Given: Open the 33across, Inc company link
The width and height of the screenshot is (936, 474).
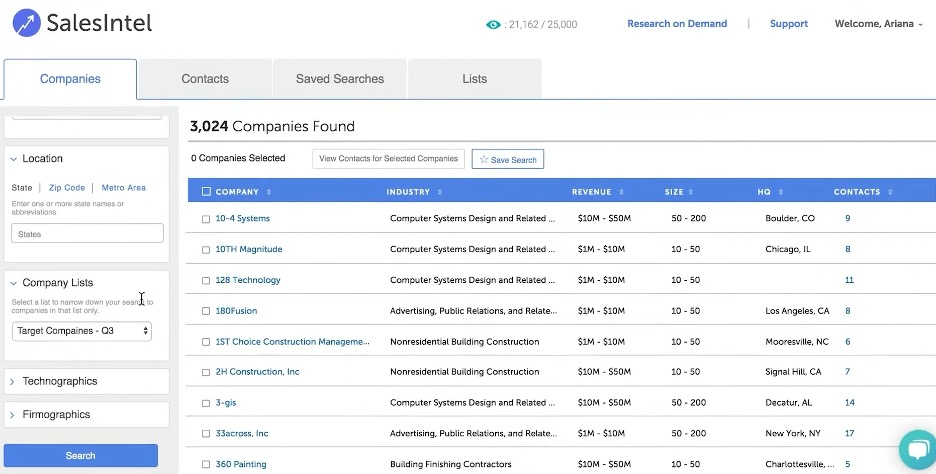Looking at the screenshot, I should 242,433.
